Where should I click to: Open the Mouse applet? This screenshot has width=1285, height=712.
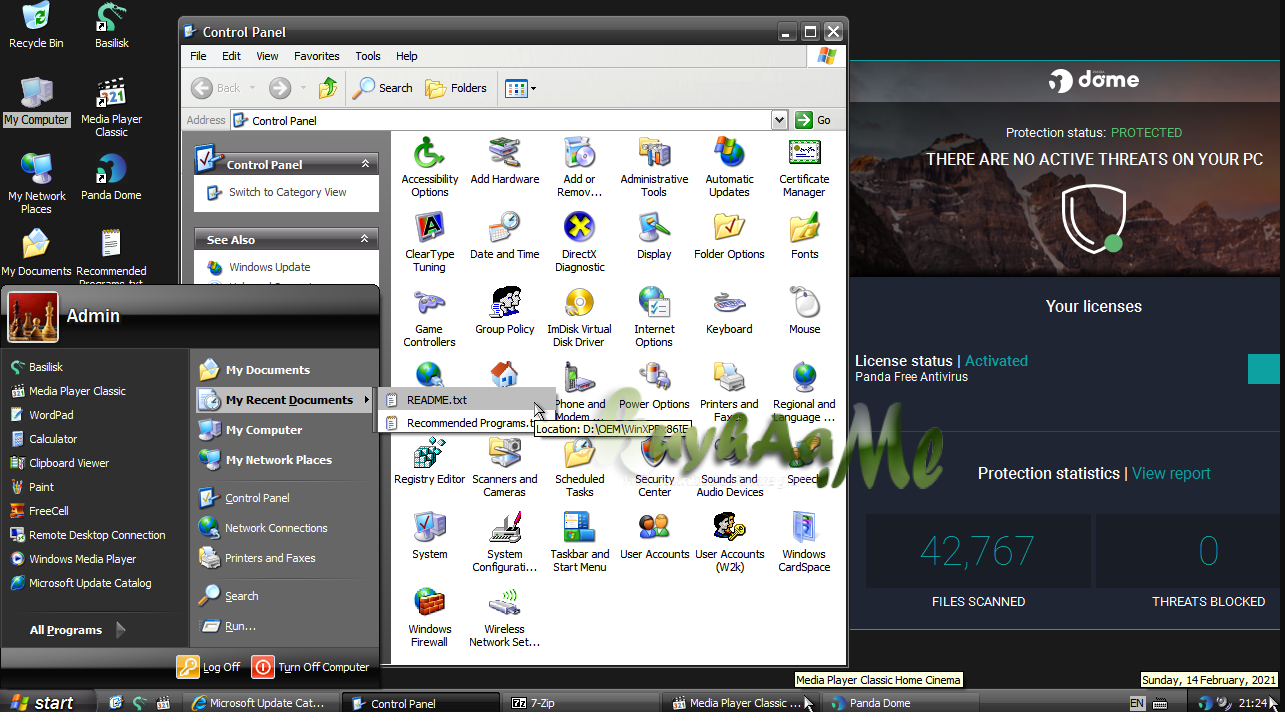[804, 311]
